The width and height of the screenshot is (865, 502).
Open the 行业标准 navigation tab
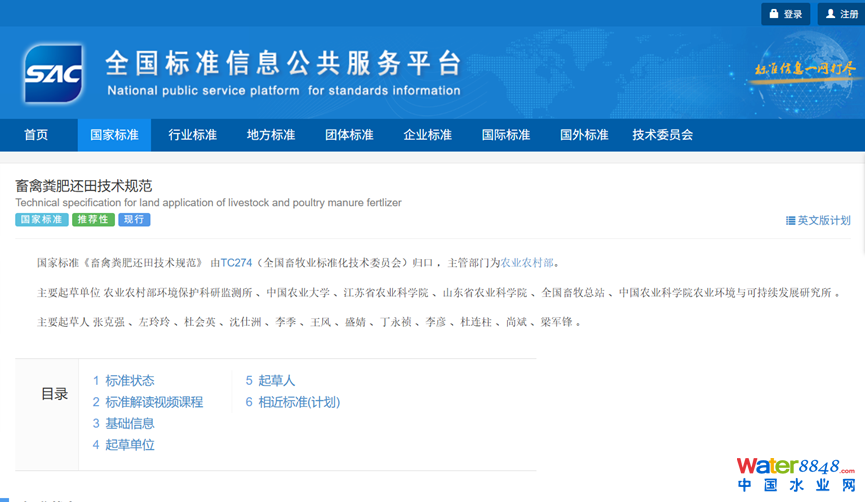pos(192,135)
